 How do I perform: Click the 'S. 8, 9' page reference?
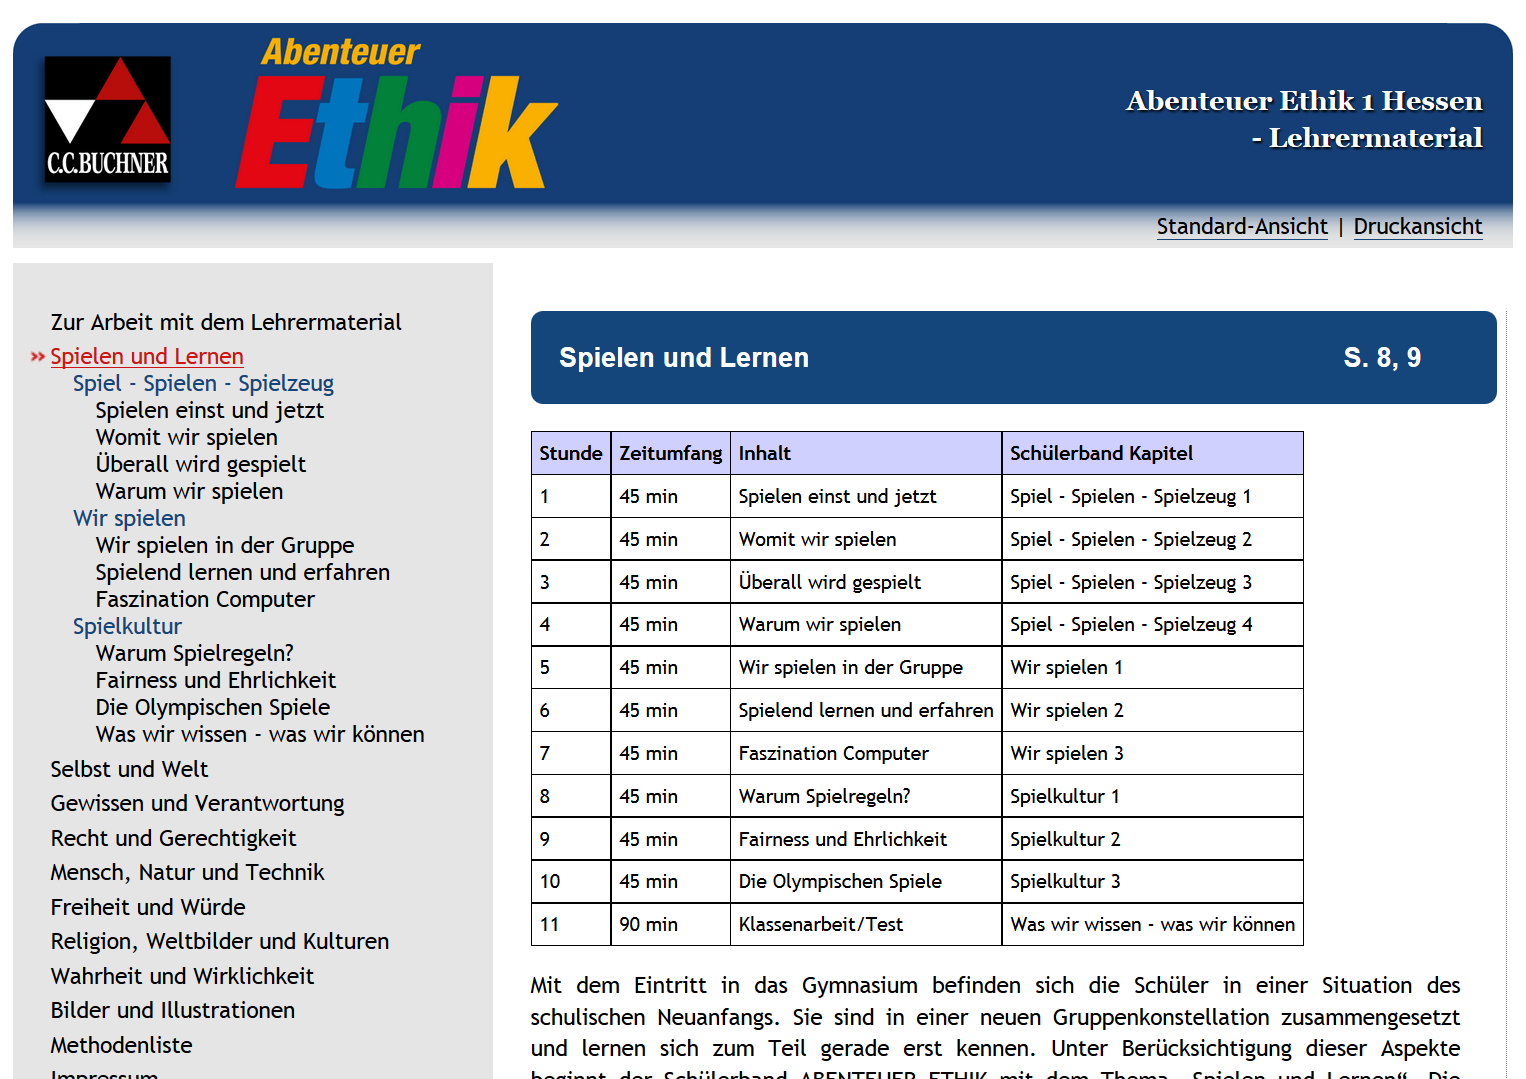pyautogui.click(x=1382, y=357)
